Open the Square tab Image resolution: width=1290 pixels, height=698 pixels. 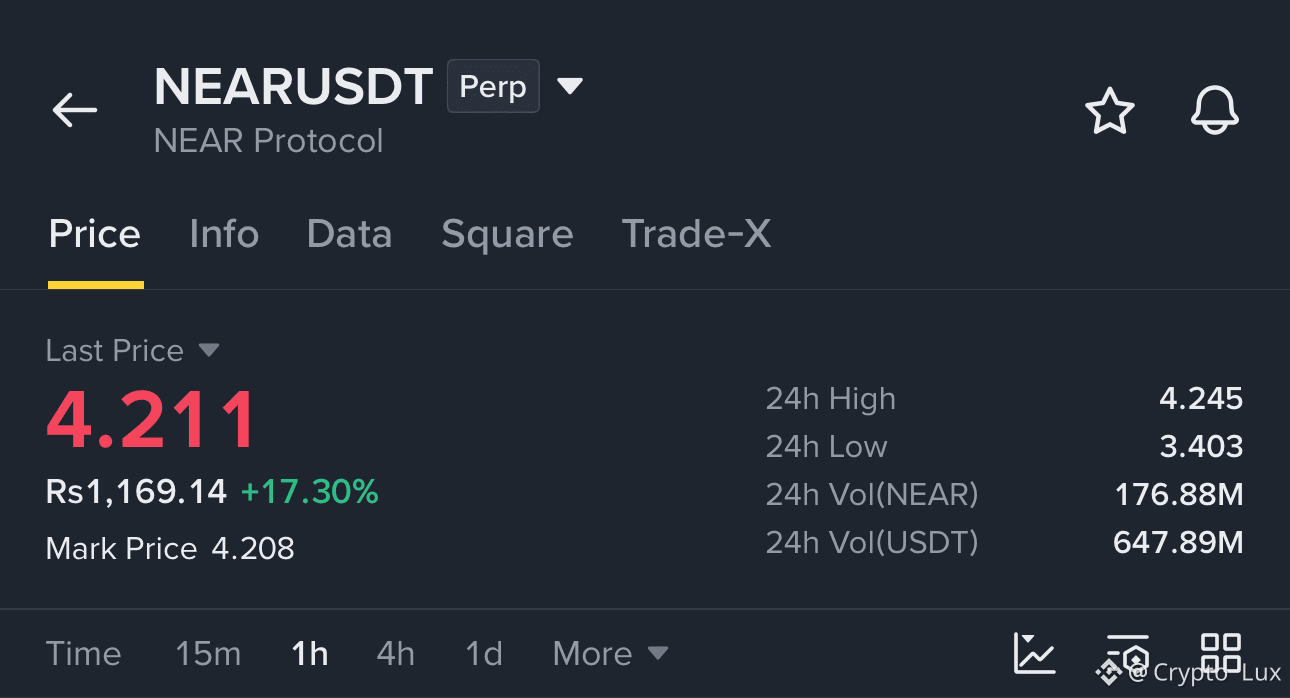507,234
